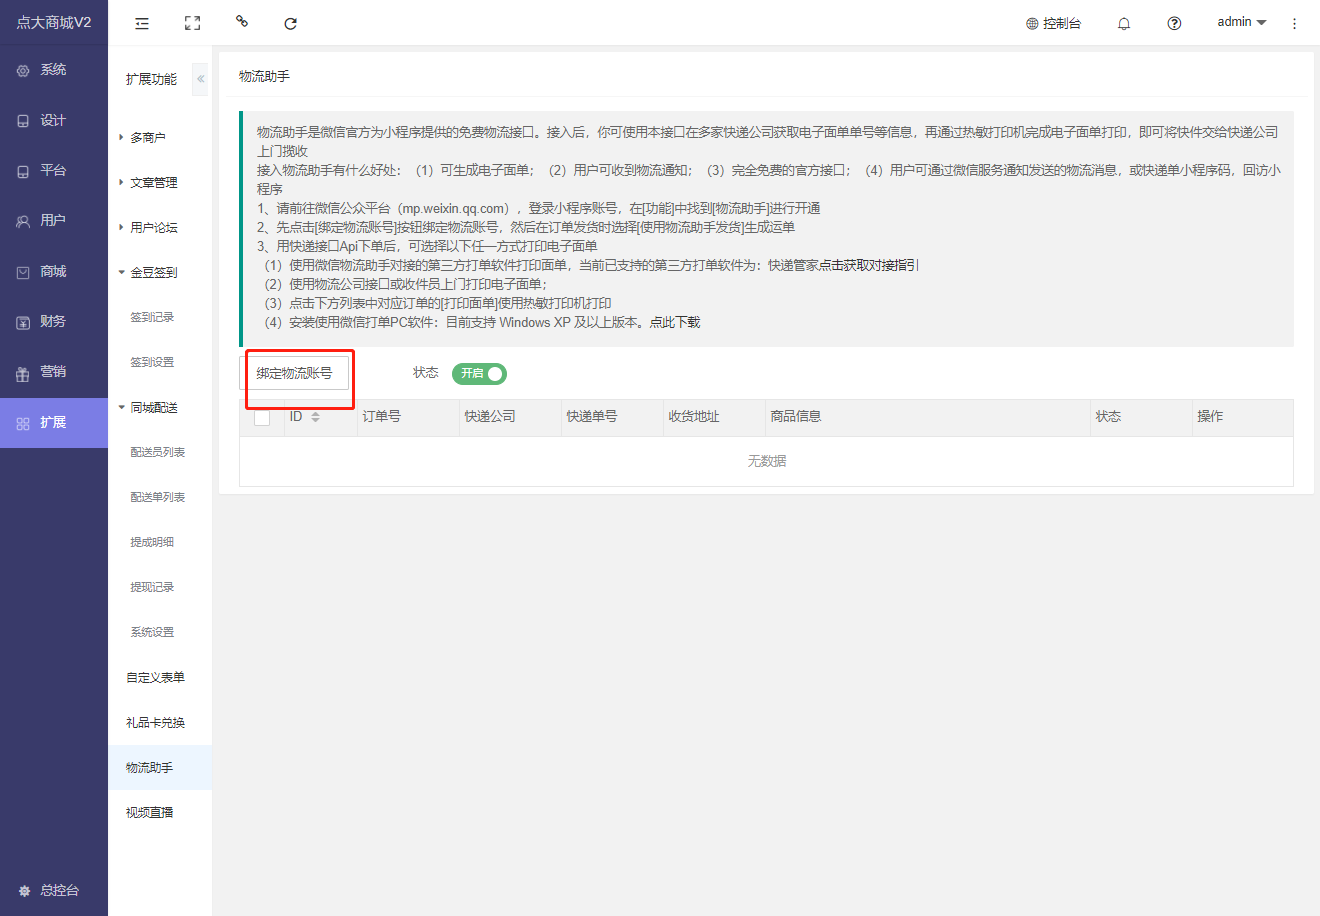
Task: Expand the 多商户 submenu
Action: click(148, 137)
